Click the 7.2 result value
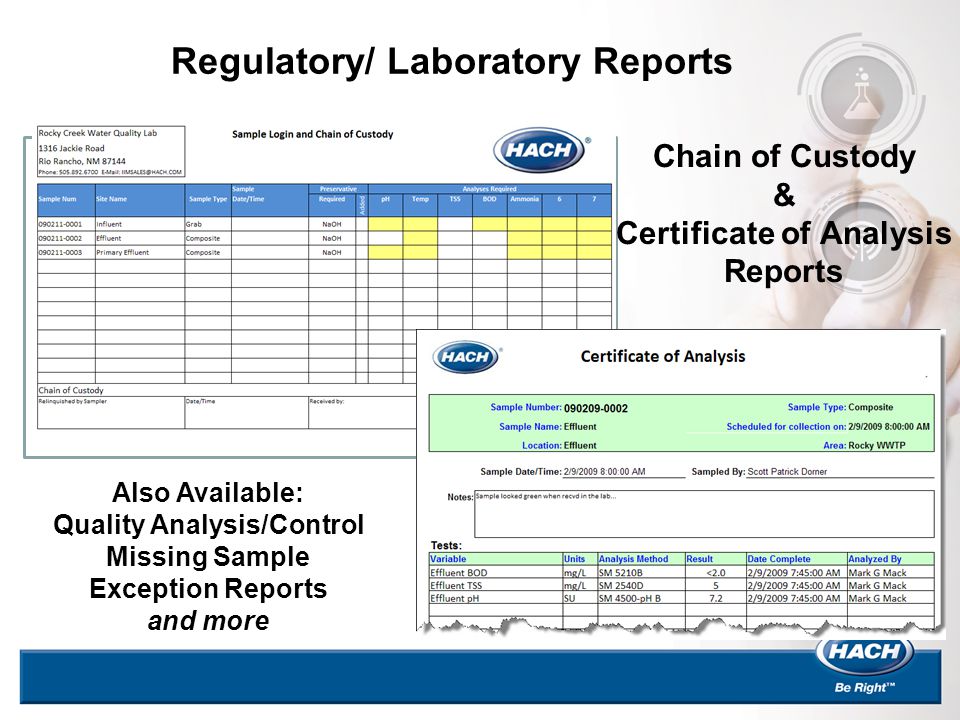960x720 pixels. point(716,599)
